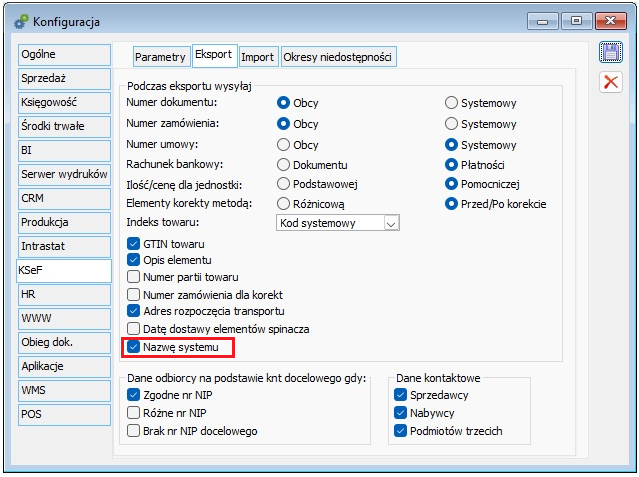This screenshot has height=477, width=639.
Task: Open the BI section
Action: tap(64, 150)
